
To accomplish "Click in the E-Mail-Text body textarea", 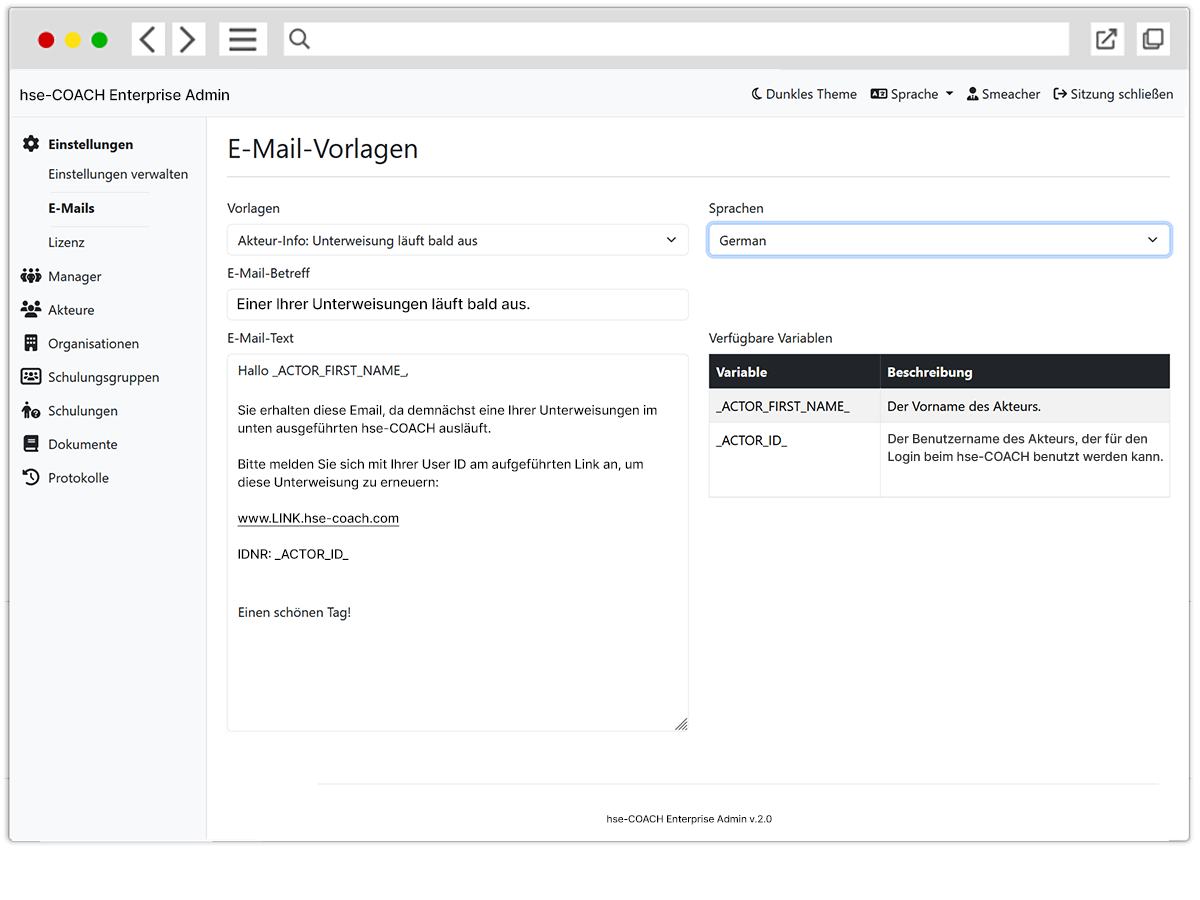I will pyautogui.click(x=457, y=660).
